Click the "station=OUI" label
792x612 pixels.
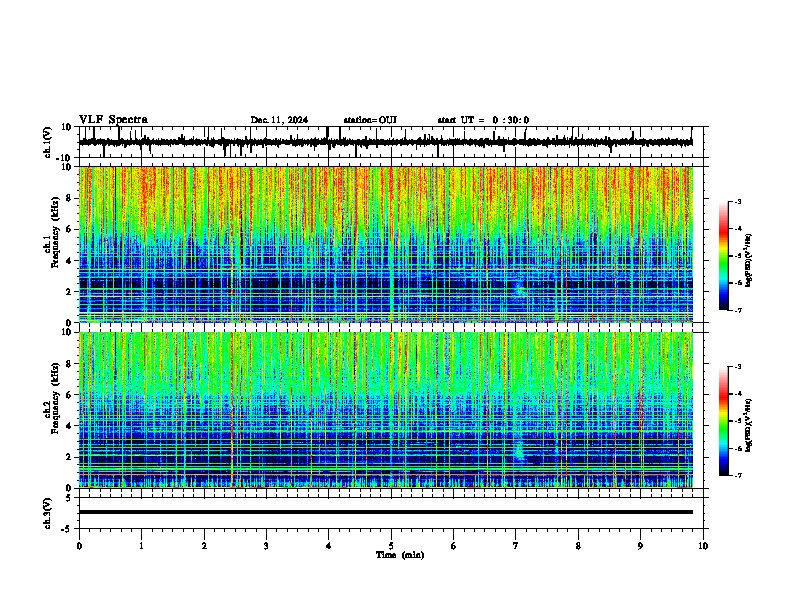click(370, 120)
